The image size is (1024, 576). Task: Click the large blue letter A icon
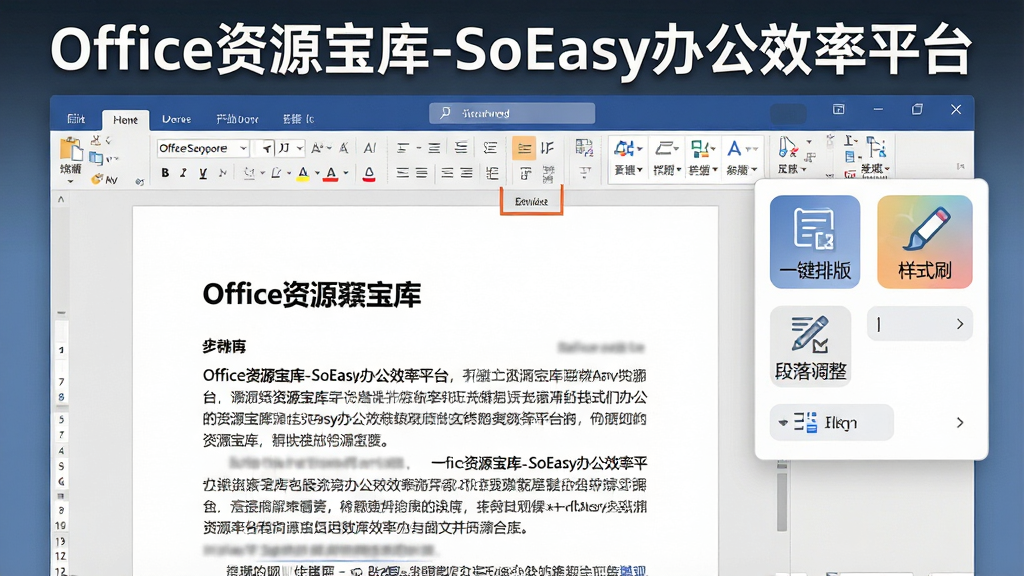[x=734, y=149]
